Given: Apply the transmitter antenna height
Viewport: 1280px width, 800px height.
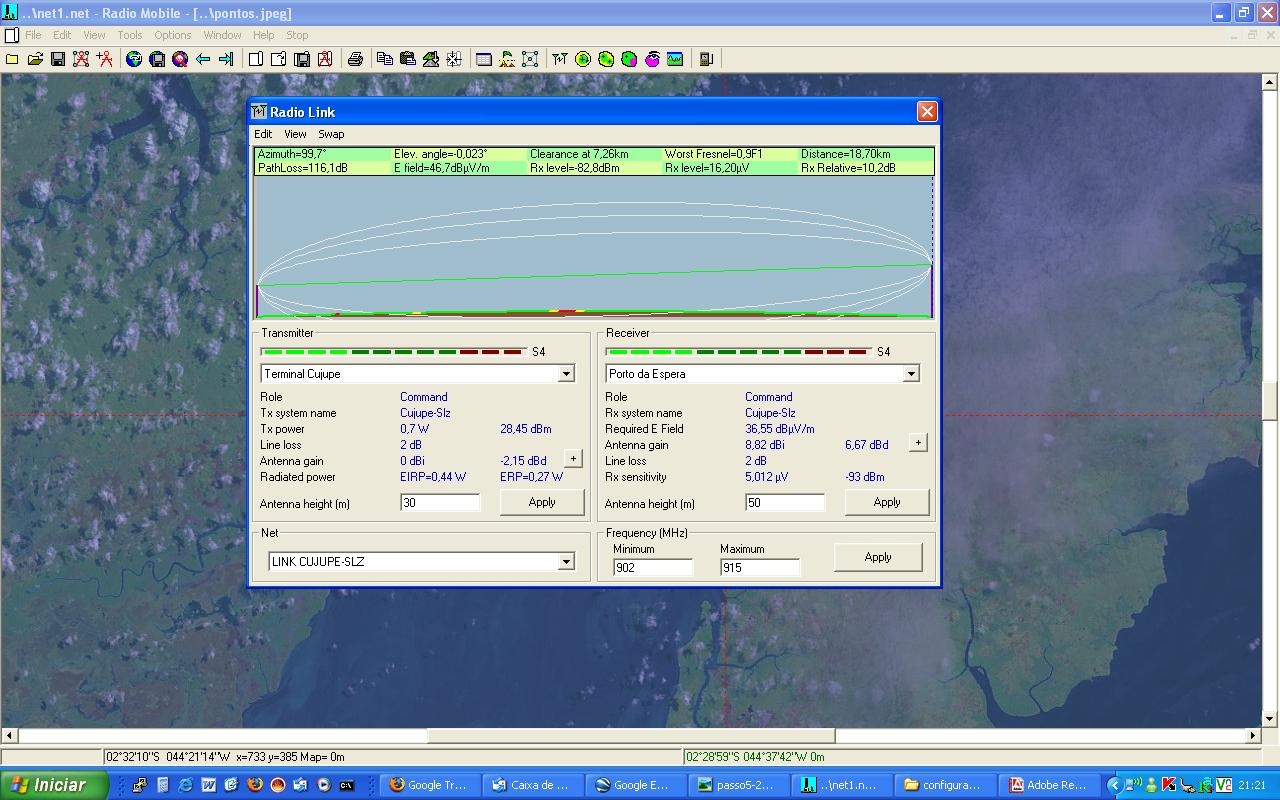Looking at the screenshot, I should [542, 503].
